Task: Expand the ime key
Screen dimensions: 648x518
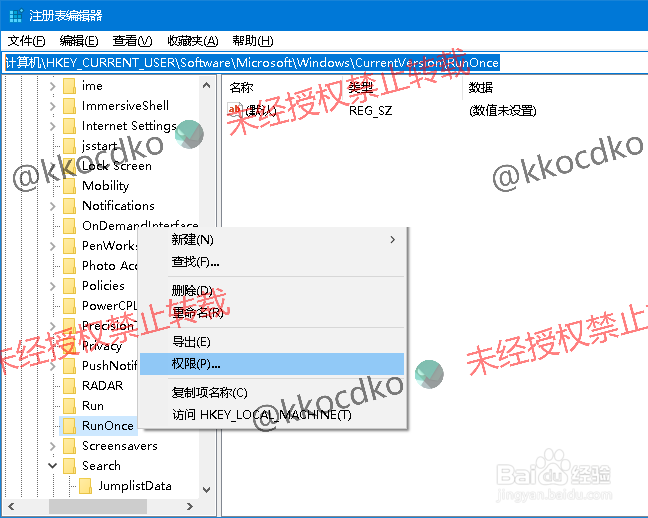Action: point(52,86)
